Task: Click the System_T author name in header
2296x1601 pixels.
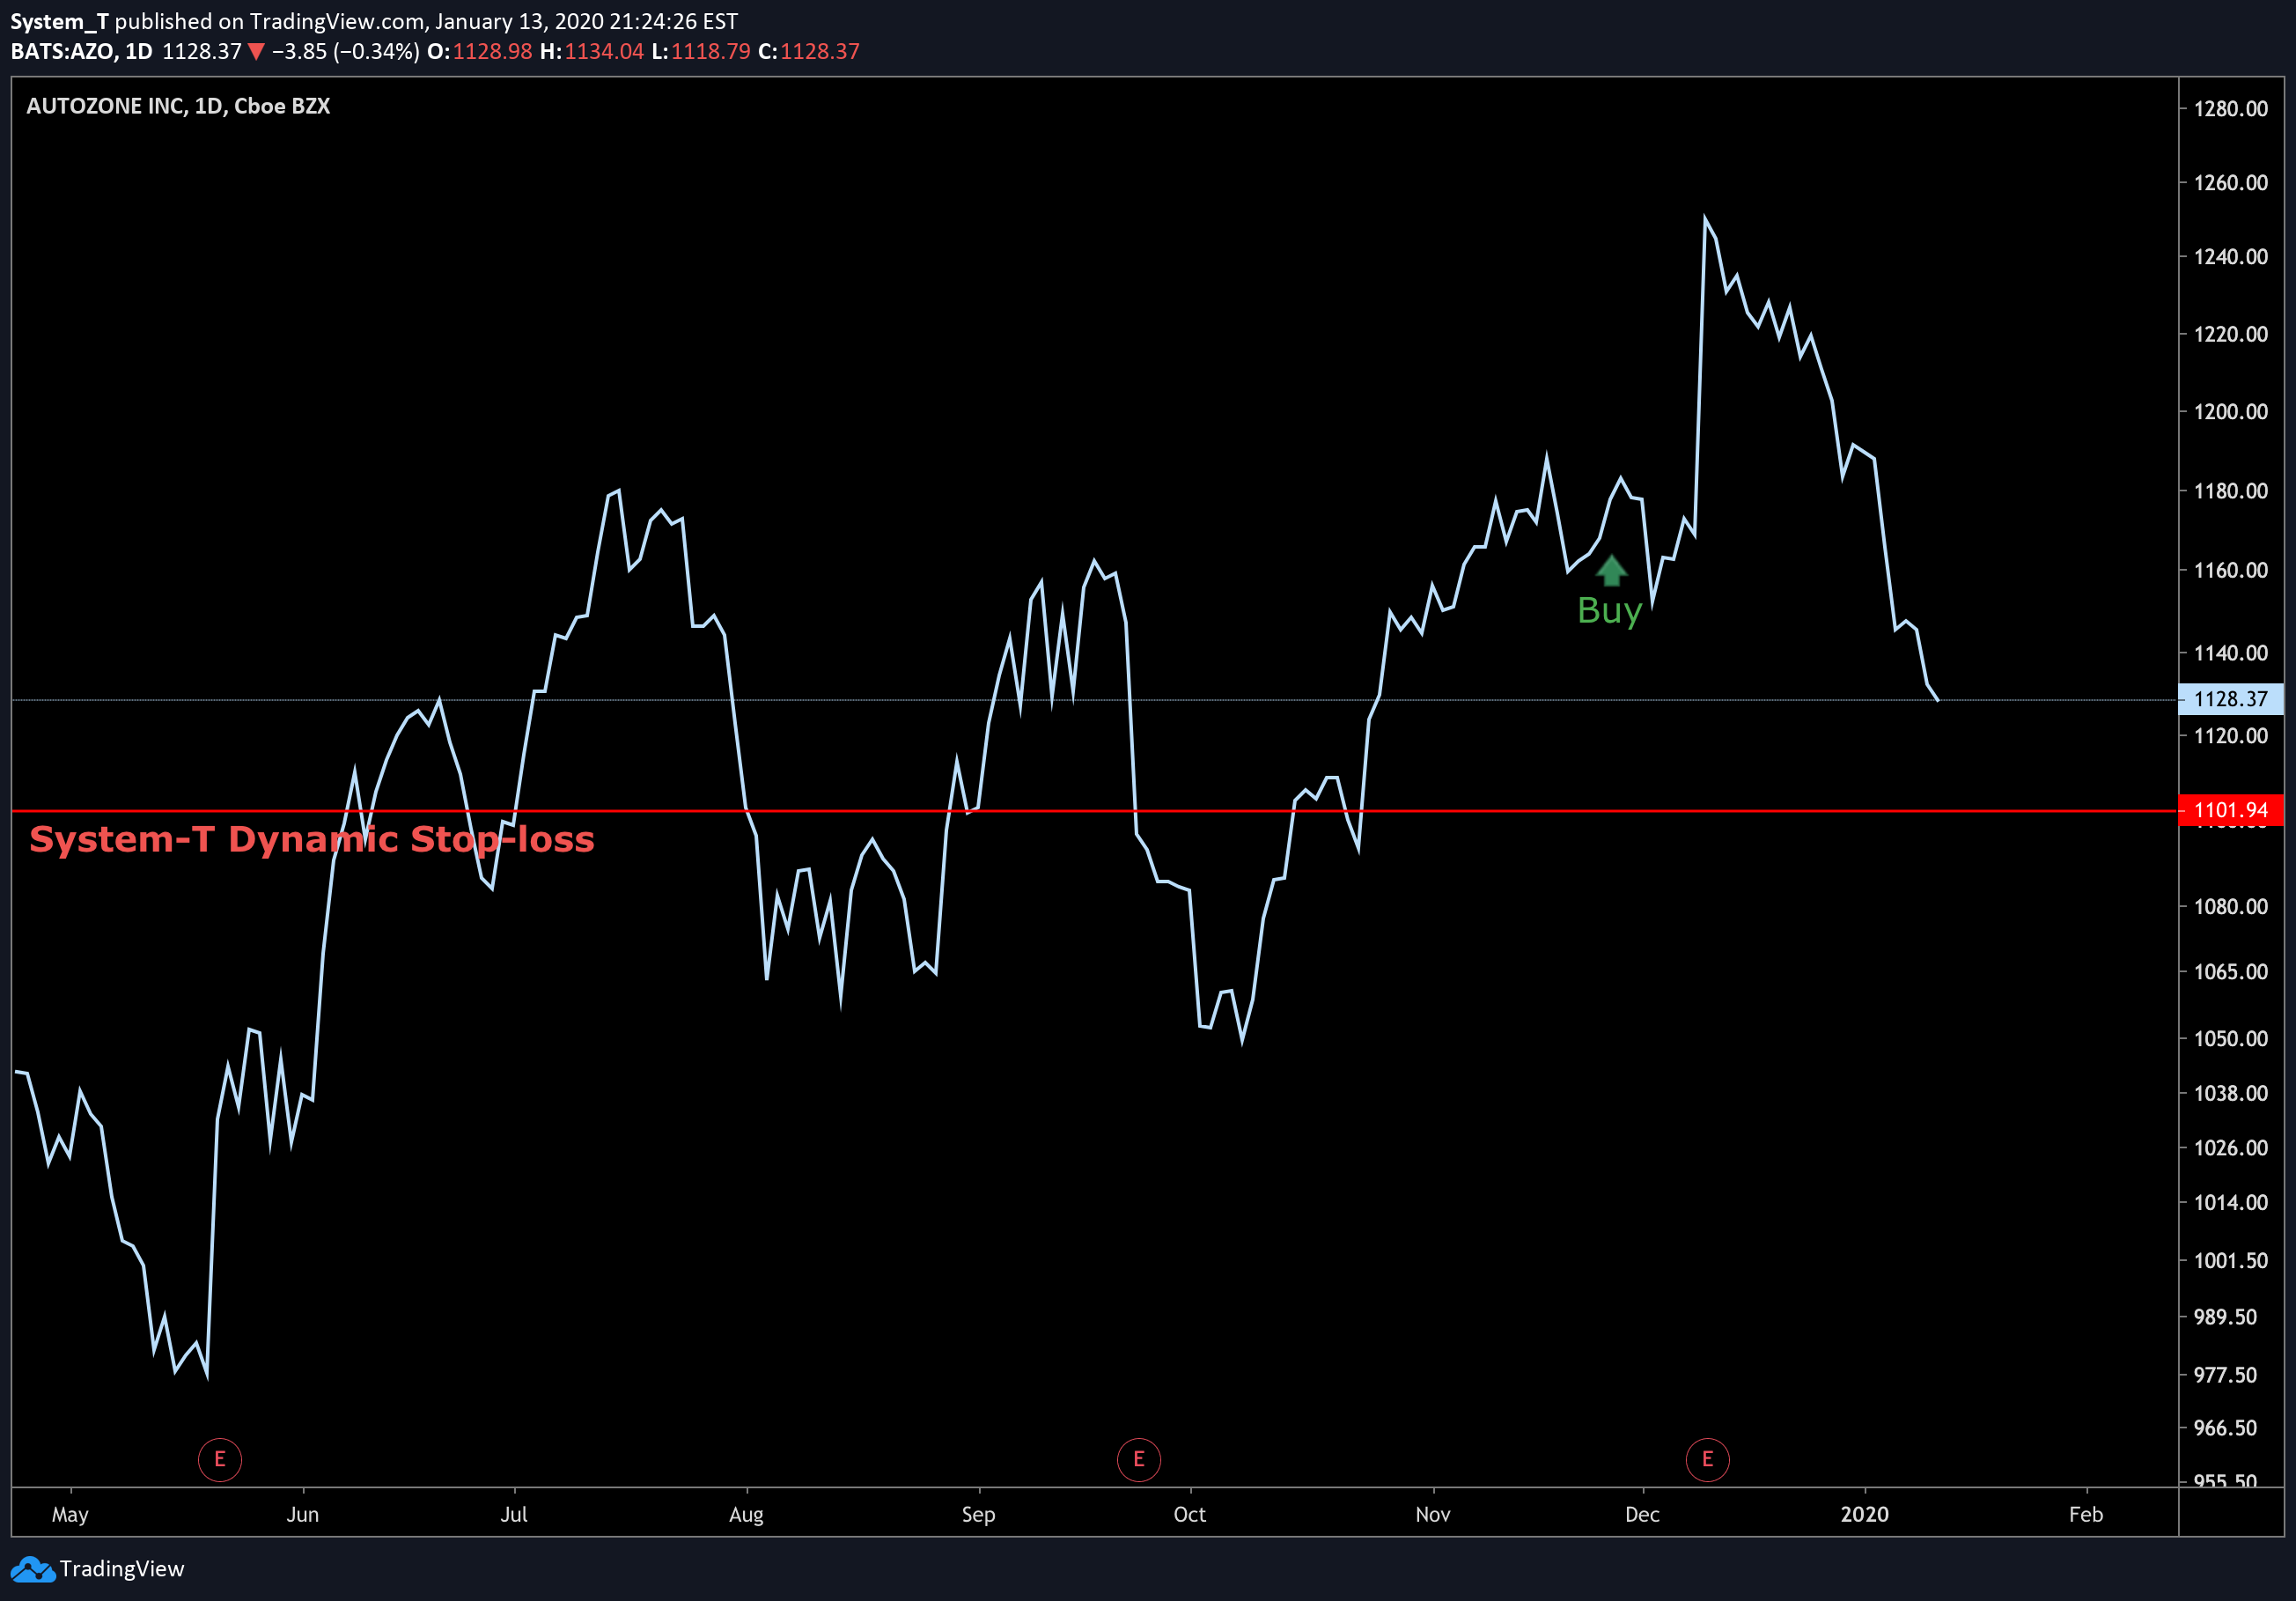Action: coord(59,21)
